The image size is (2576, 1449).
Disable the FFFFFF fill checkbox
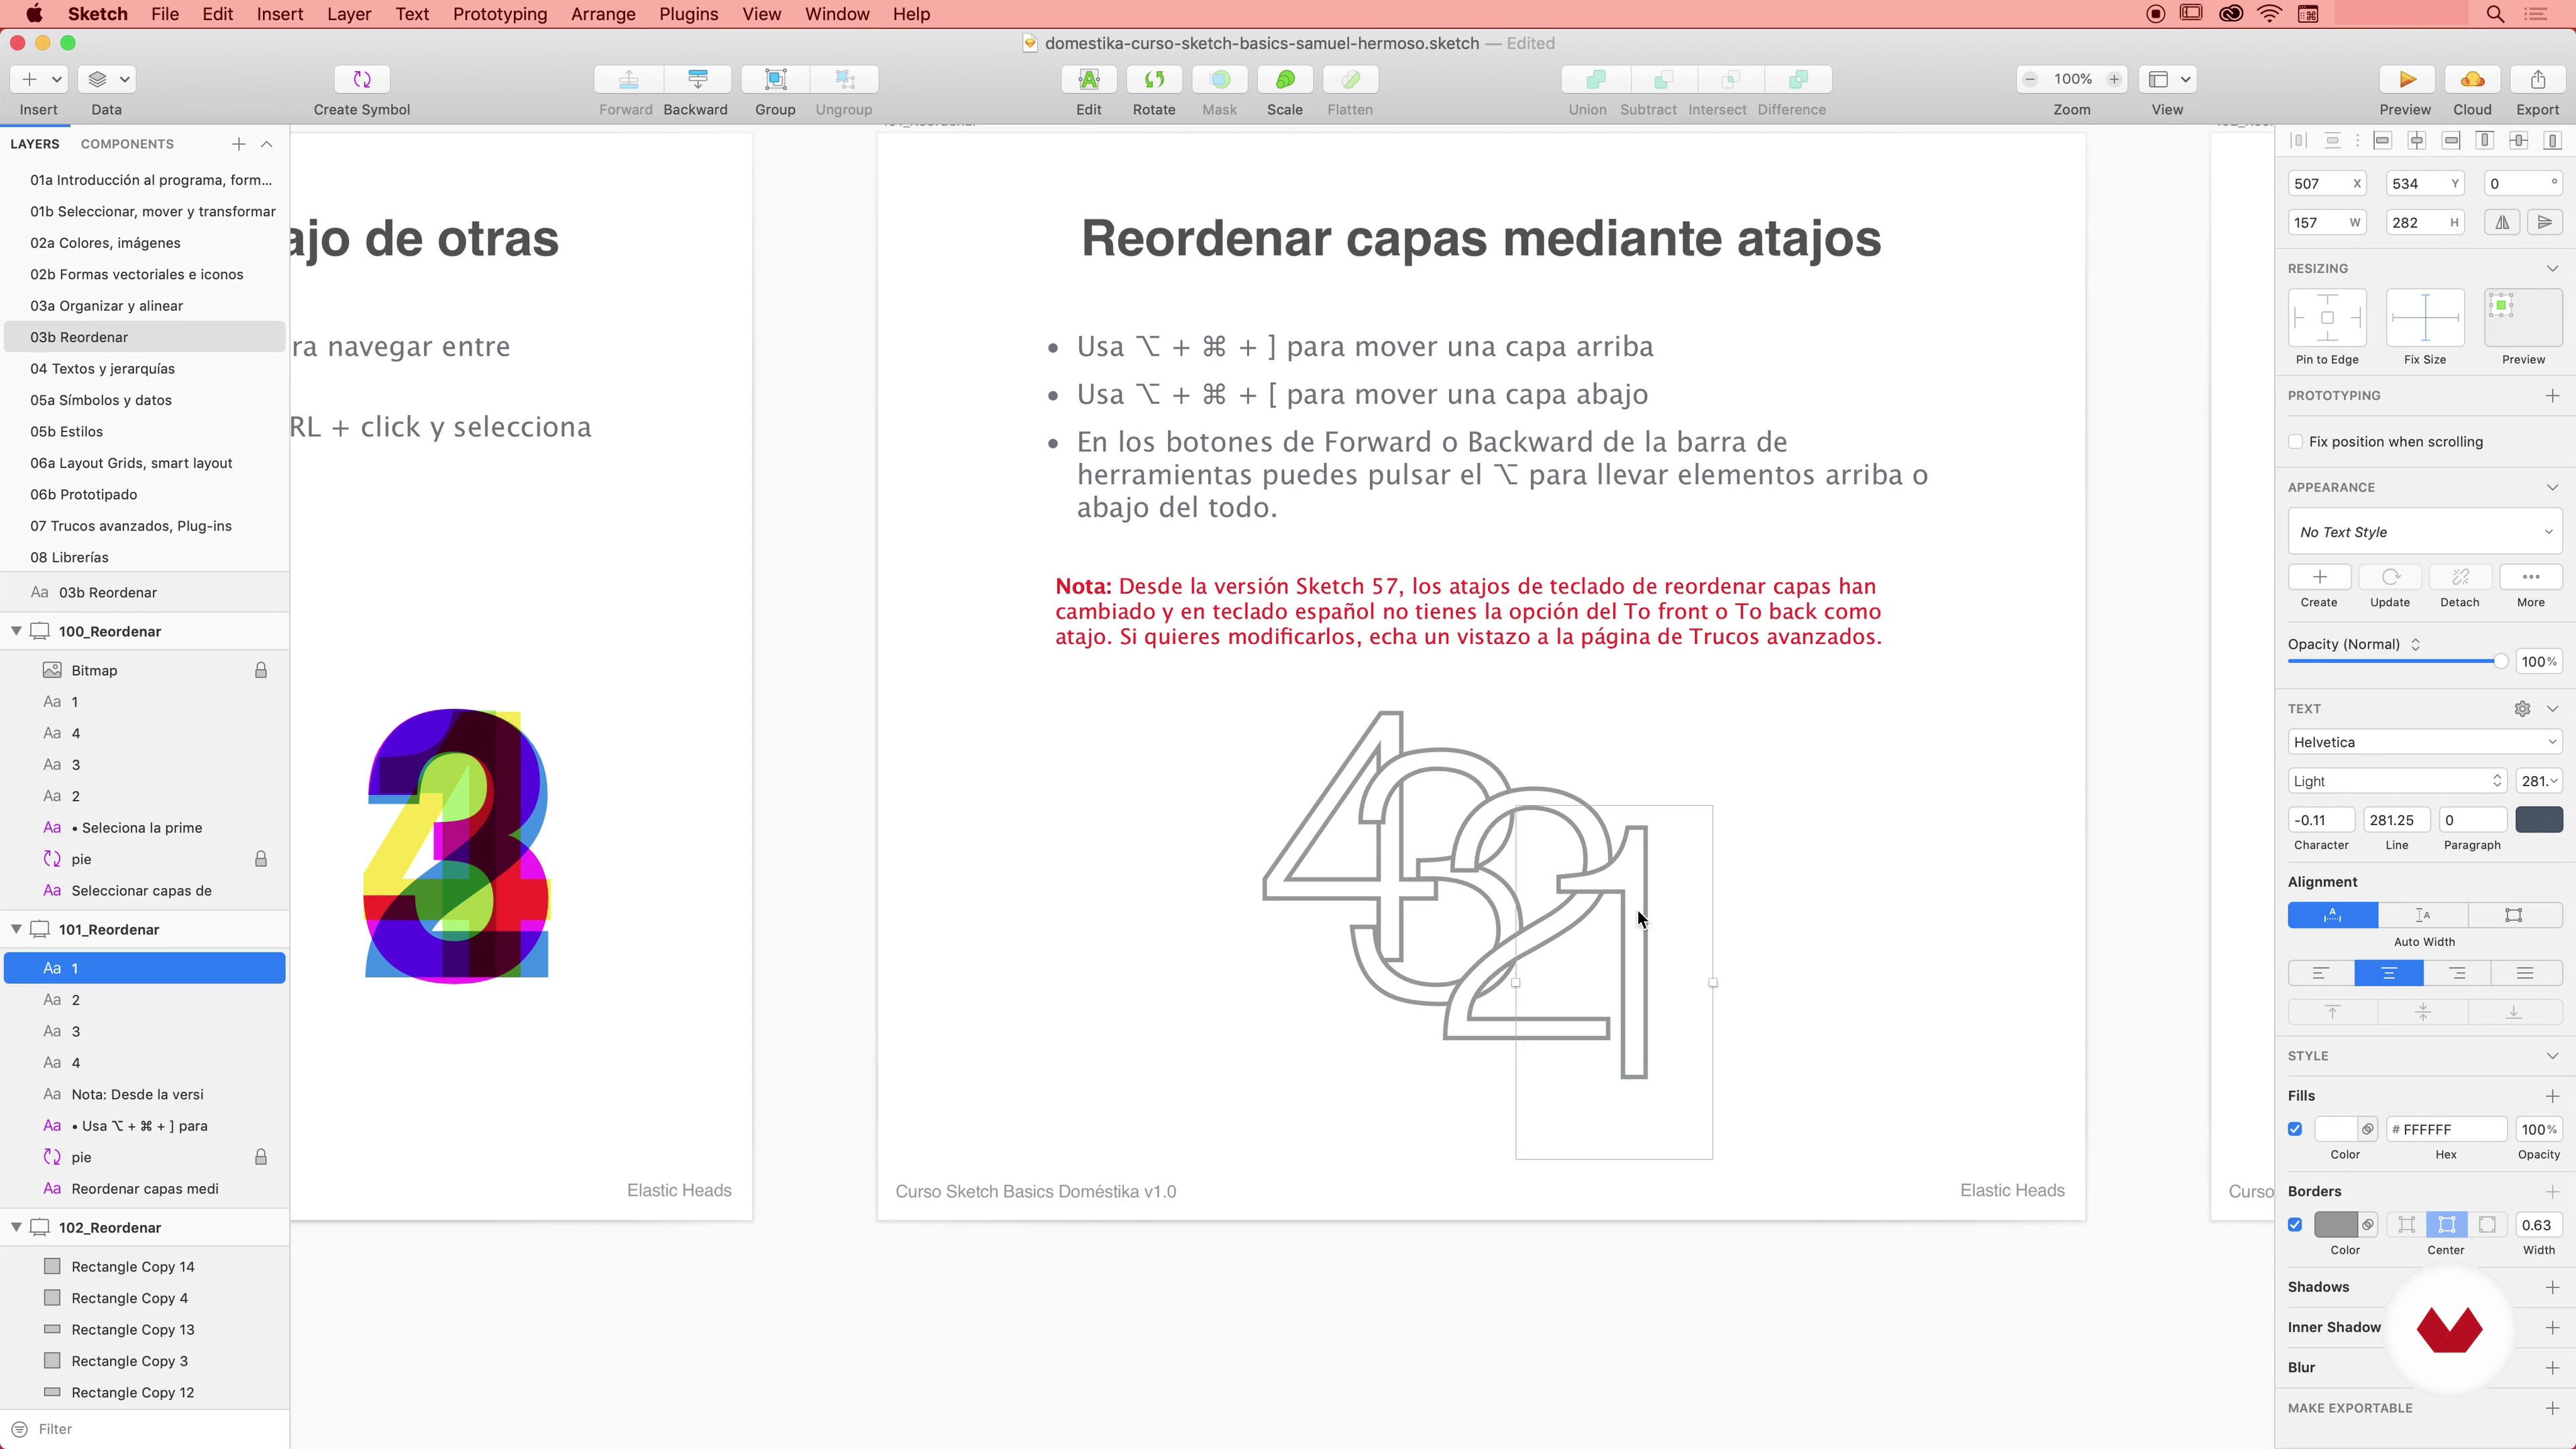(x=2295, y=1129)
